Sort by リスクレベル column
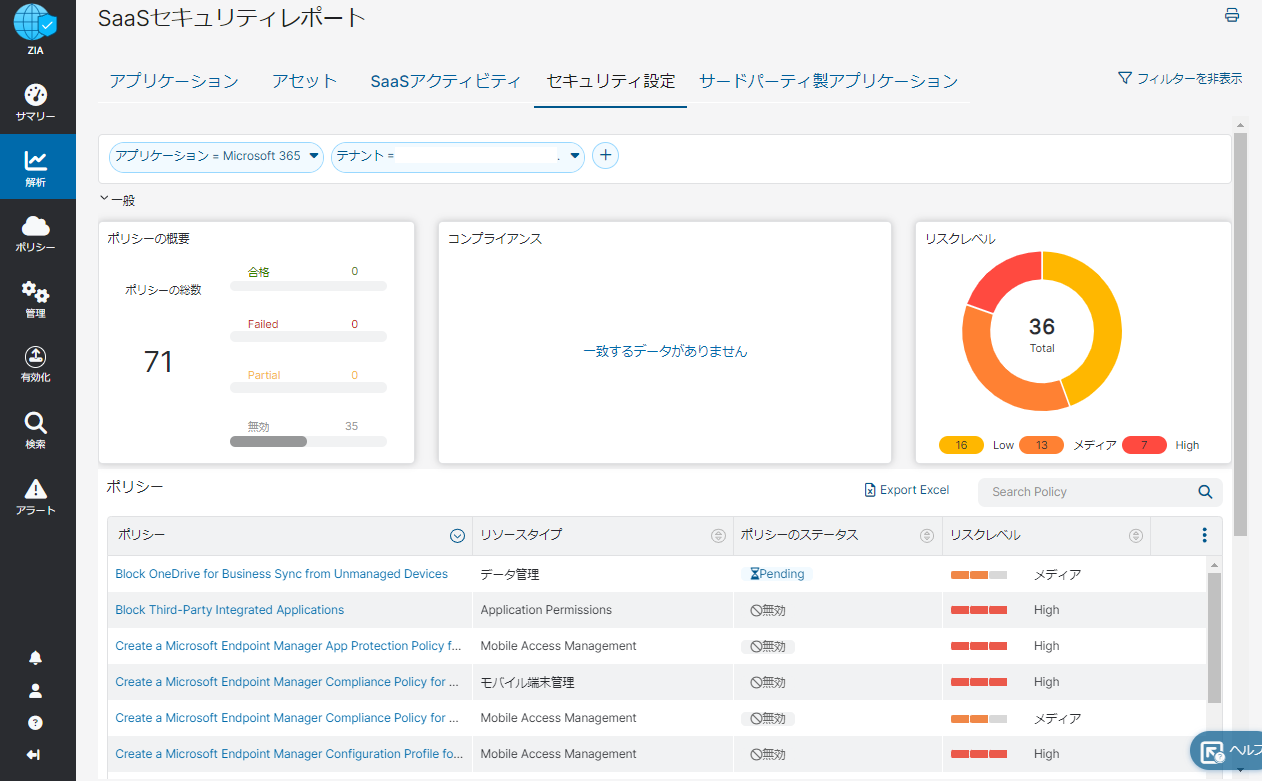Viewport: 1262px width, 781px height. pyautogui.click(x=1135, y=536)
